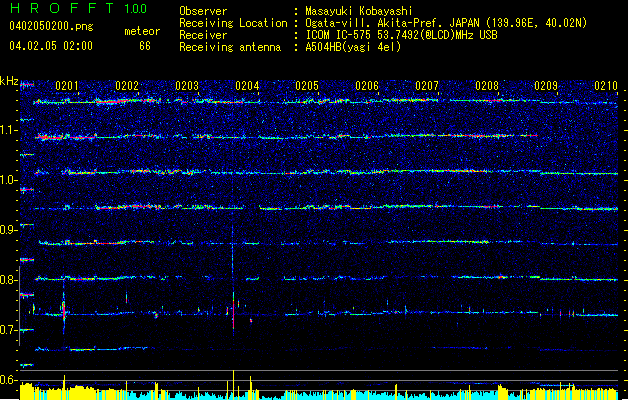Select the observer name Masayuki Kobayashi
629x400 pixels.
[359, 11]
